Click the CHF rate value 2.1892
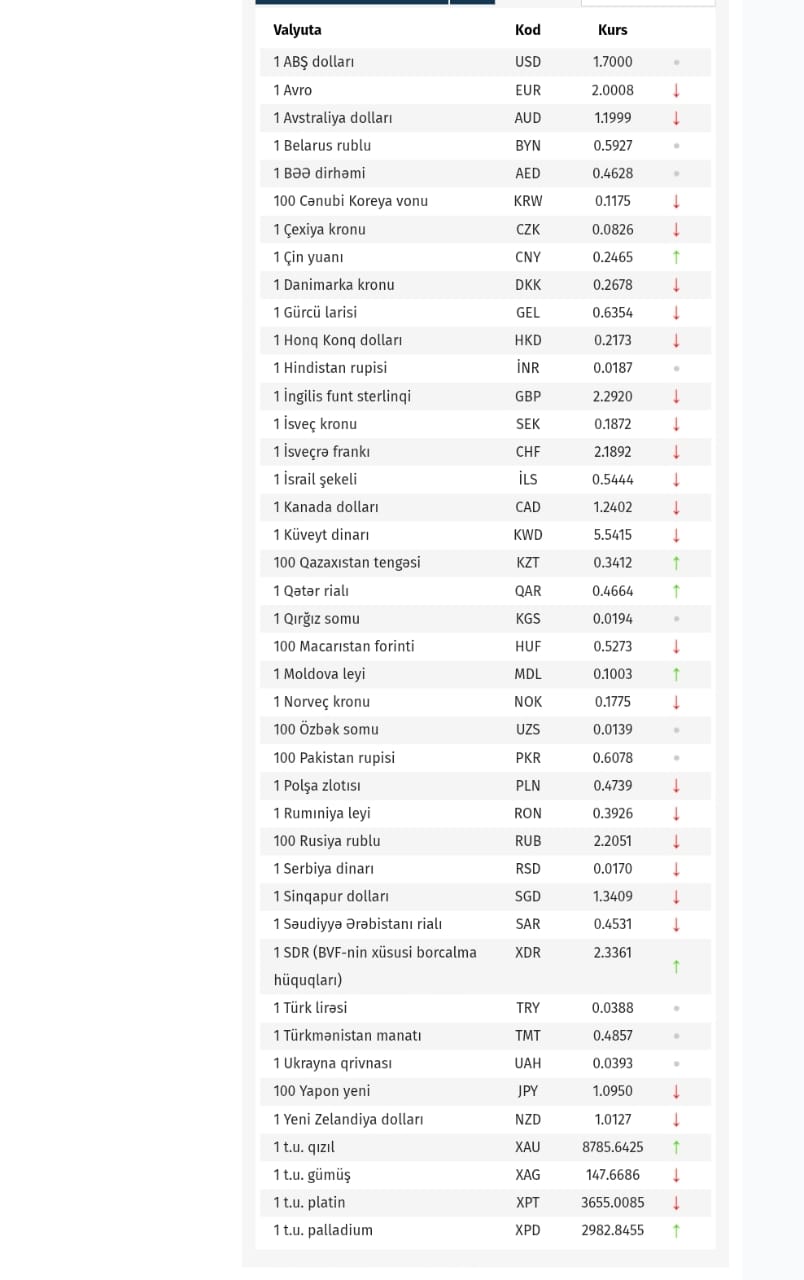 [x=612, y=452]
